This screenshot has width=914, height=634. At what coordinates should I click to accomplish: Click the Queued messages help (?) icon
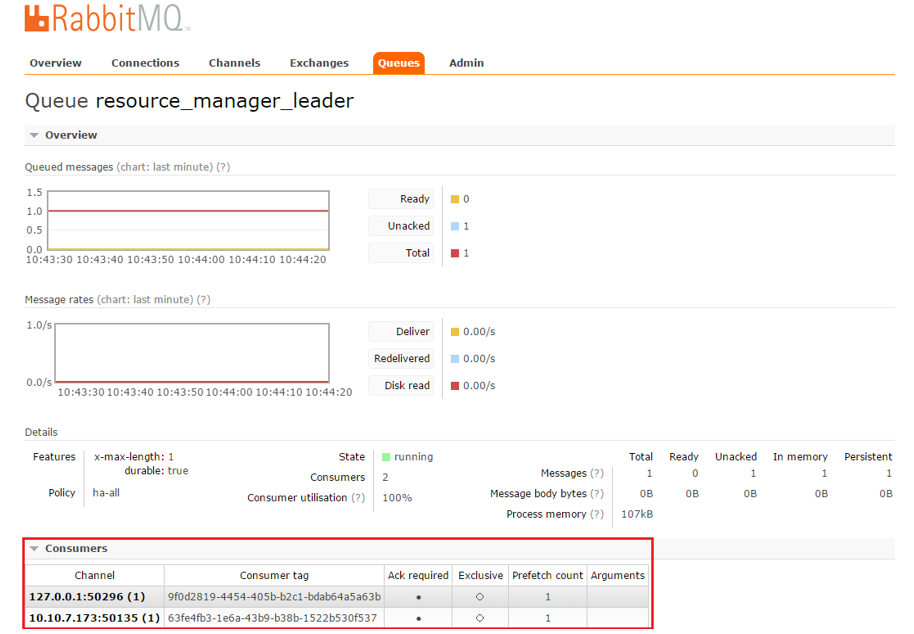click(223, 167)
